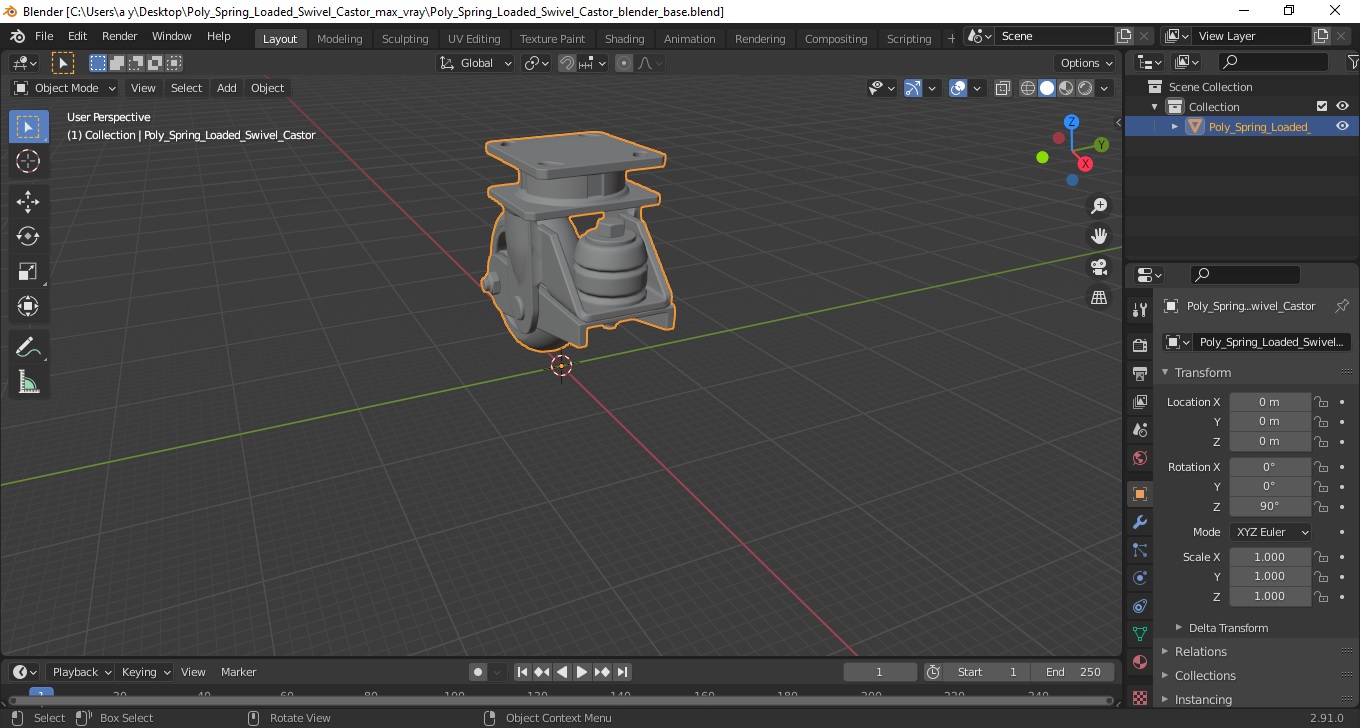Screen dimensions: 1360x728
Task: Switch to Material Preview shading
Action: pyautogui.click(x=1066, y=88)
